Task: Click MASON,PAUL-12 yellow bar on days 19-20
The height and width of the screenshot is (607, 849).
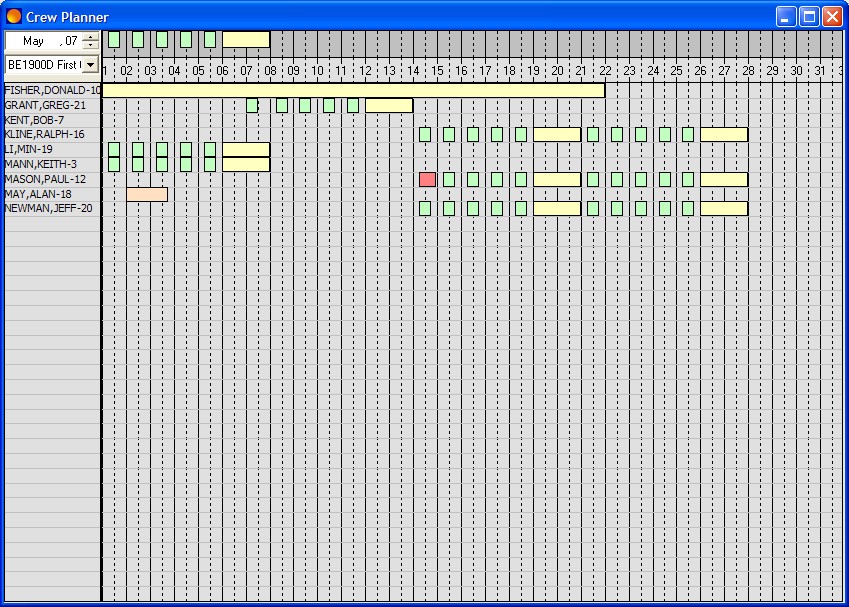Action: 557,179
